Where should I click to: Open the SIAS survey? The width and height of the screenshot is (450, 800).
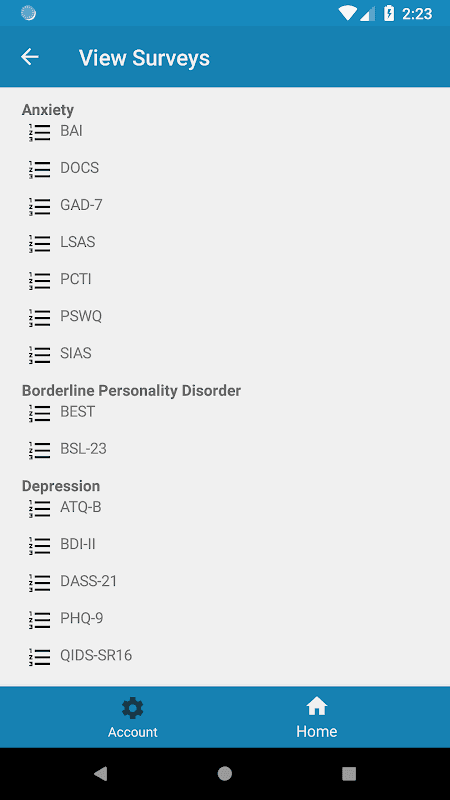click(76, 353)
